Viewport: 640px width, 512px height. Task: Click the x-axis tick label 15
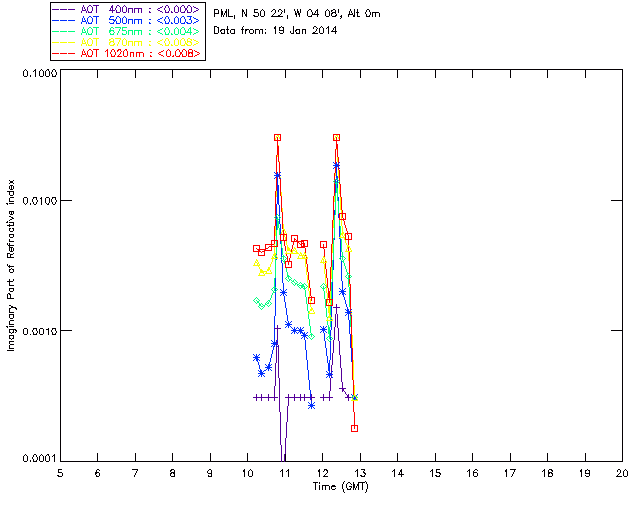[435, 473]
